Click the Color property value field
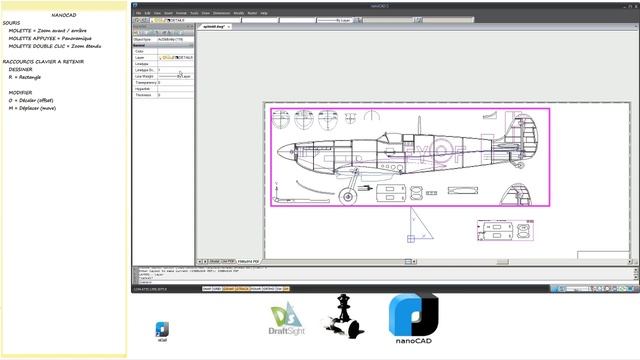The image size is (640, 360). tap(176, 51)
